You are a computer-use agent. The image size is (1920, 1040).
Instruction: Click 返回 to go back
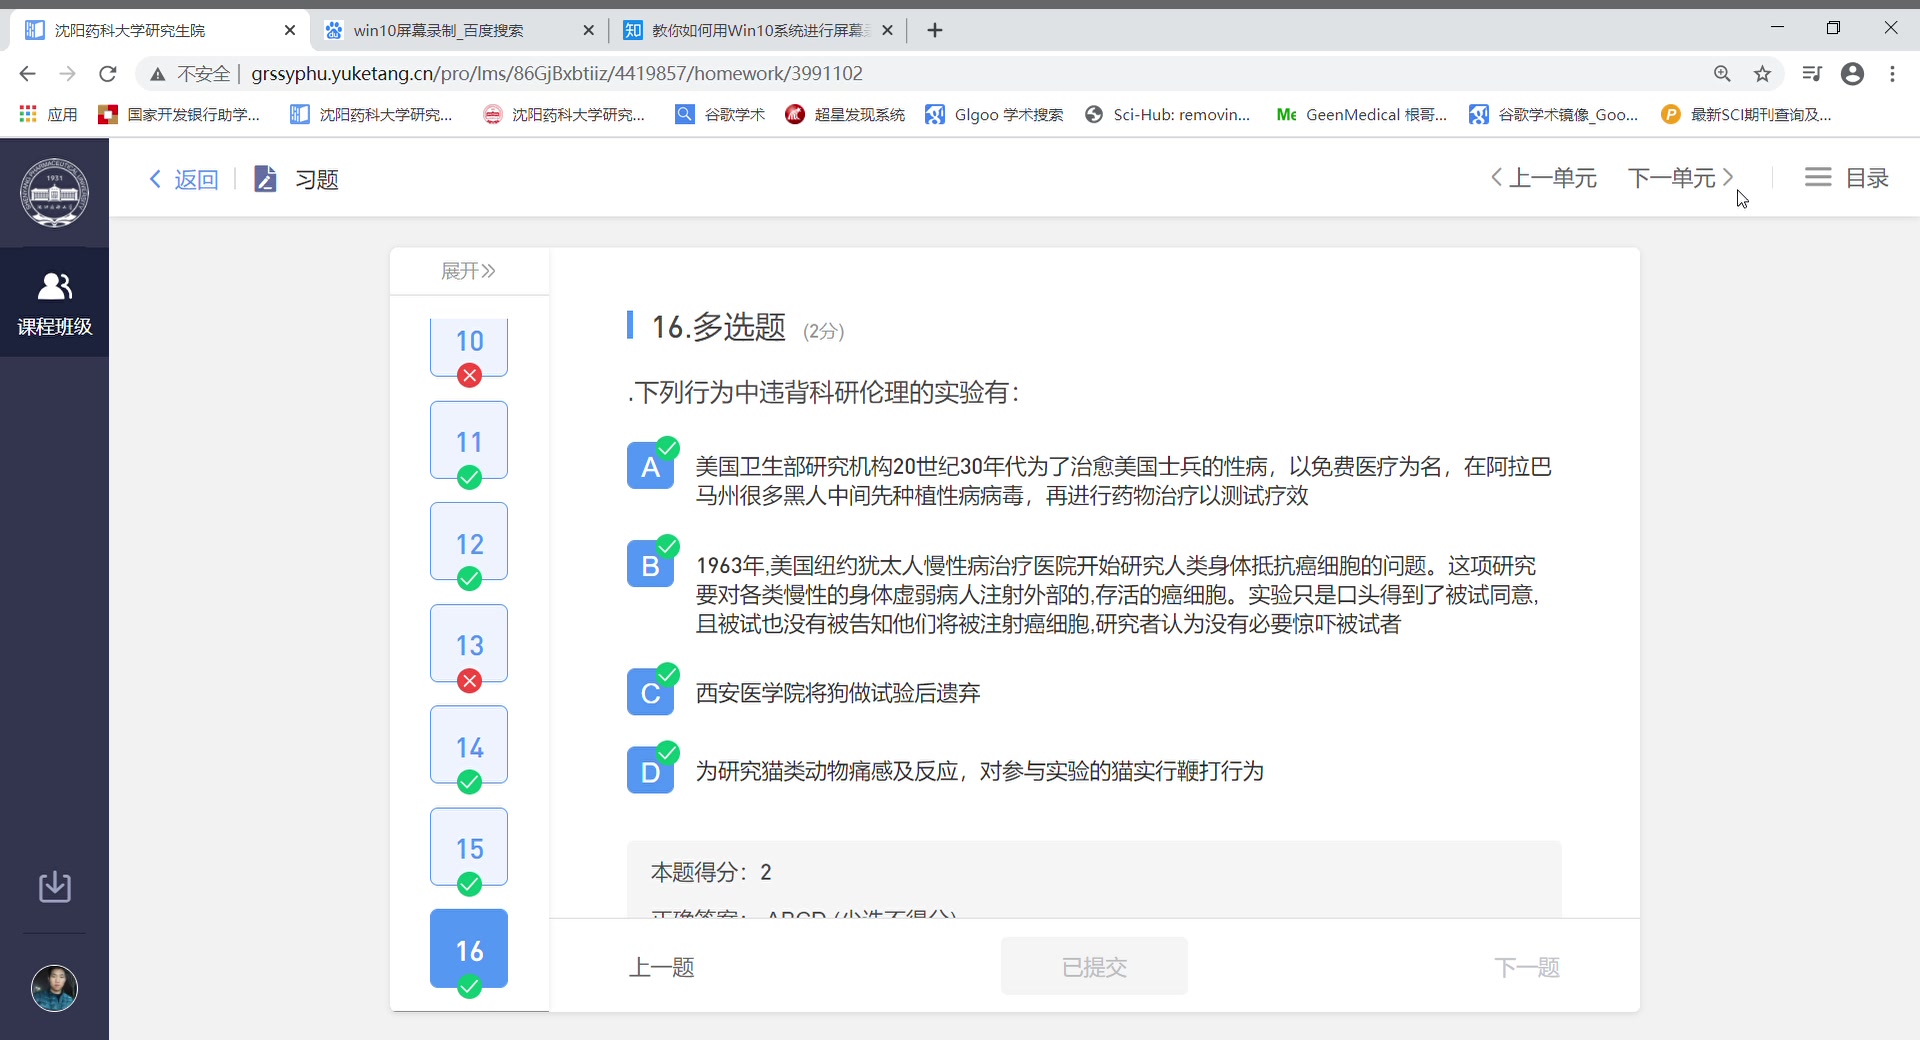coord(184,179)
